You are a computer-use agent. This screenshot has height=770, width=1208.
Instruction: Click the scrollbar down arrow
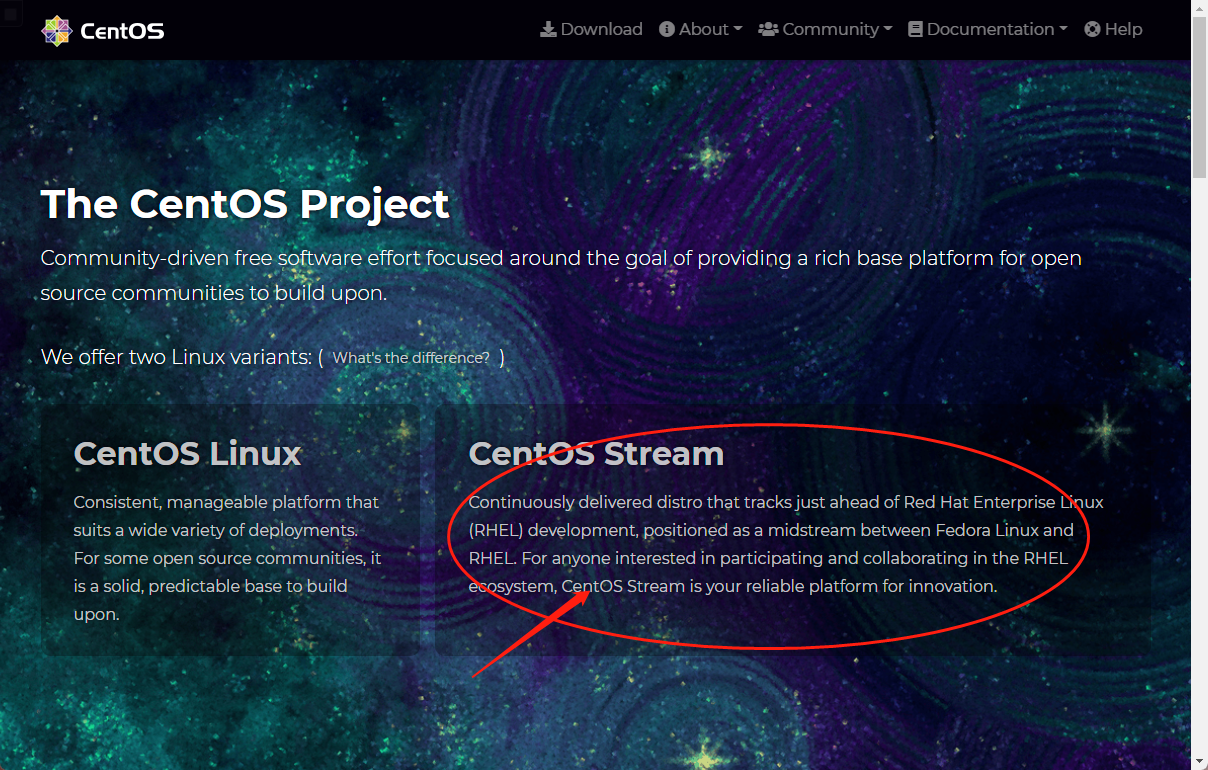point(1200,762)
